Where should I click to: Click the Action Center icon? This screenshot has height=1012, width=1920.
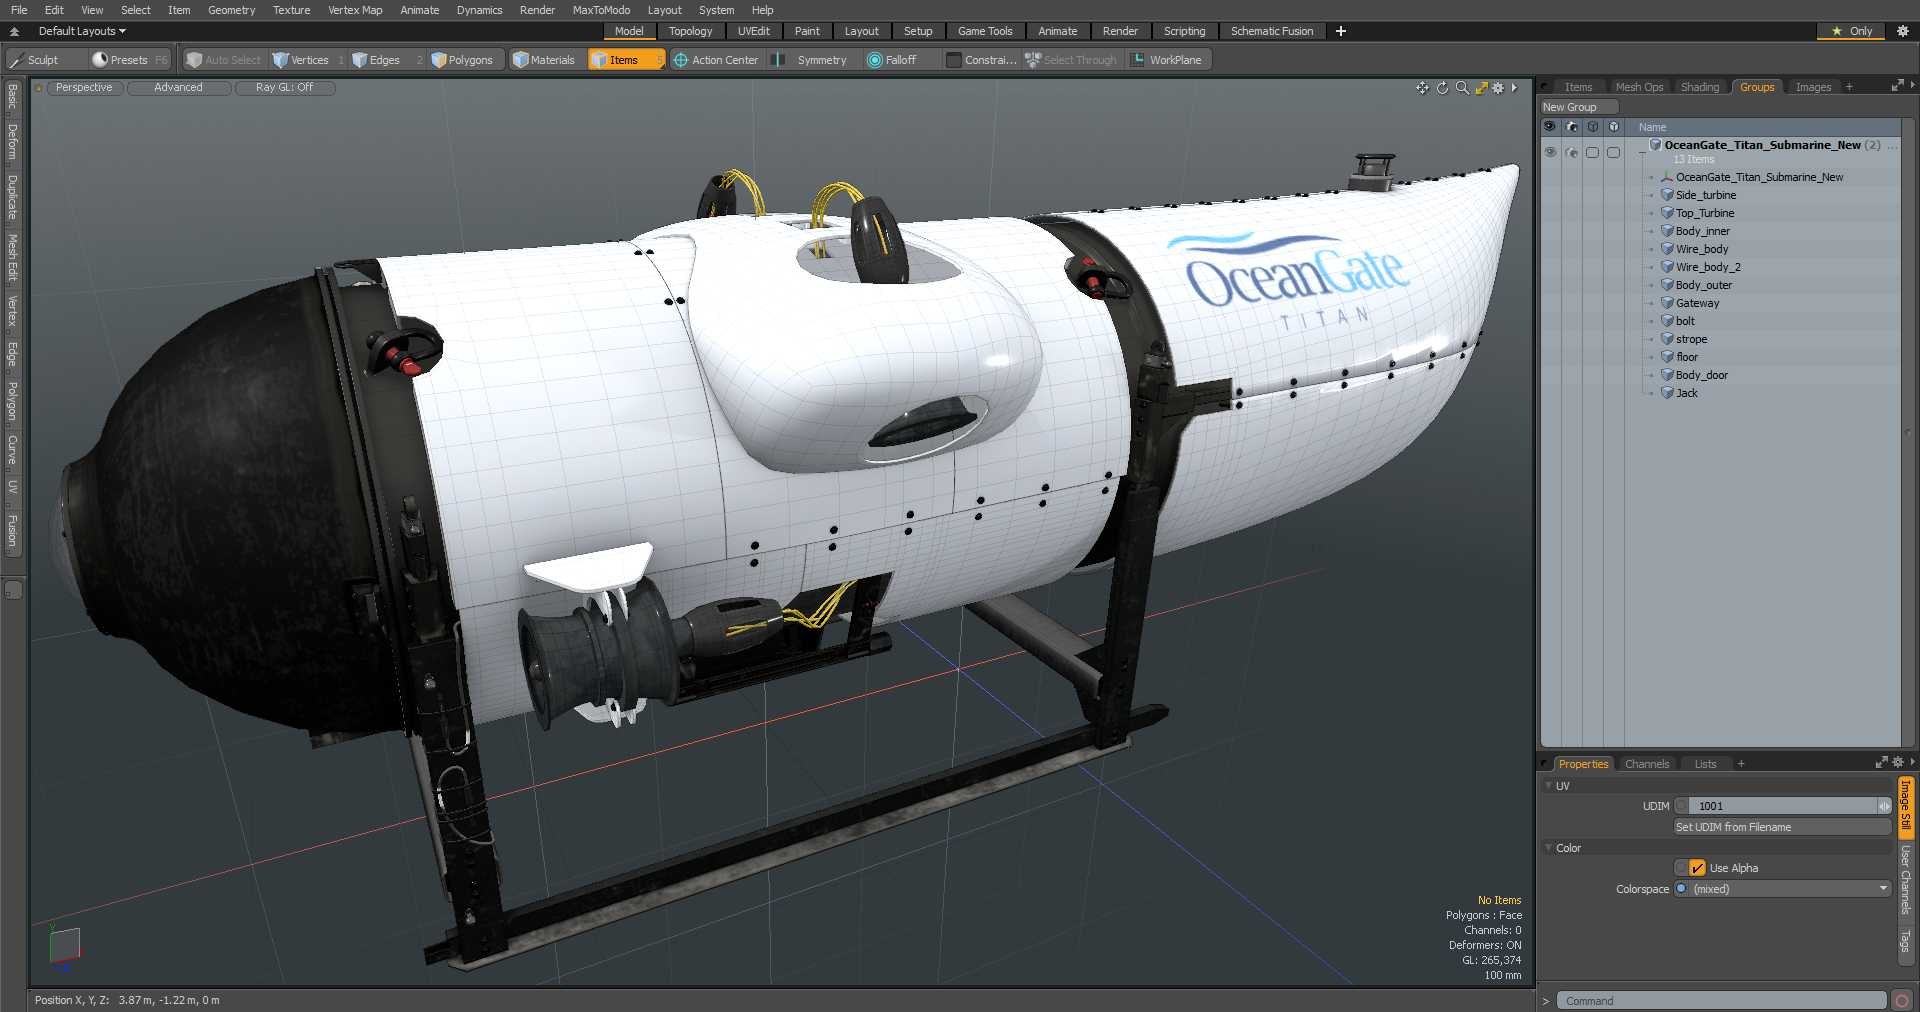pos(681,60)
